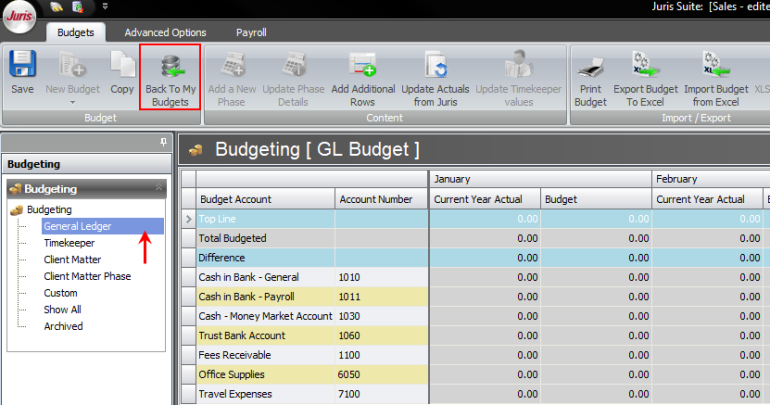This screenshot has height=405, width=770.
Task: Open the Juris application logo menu
Action: (20, 17)
